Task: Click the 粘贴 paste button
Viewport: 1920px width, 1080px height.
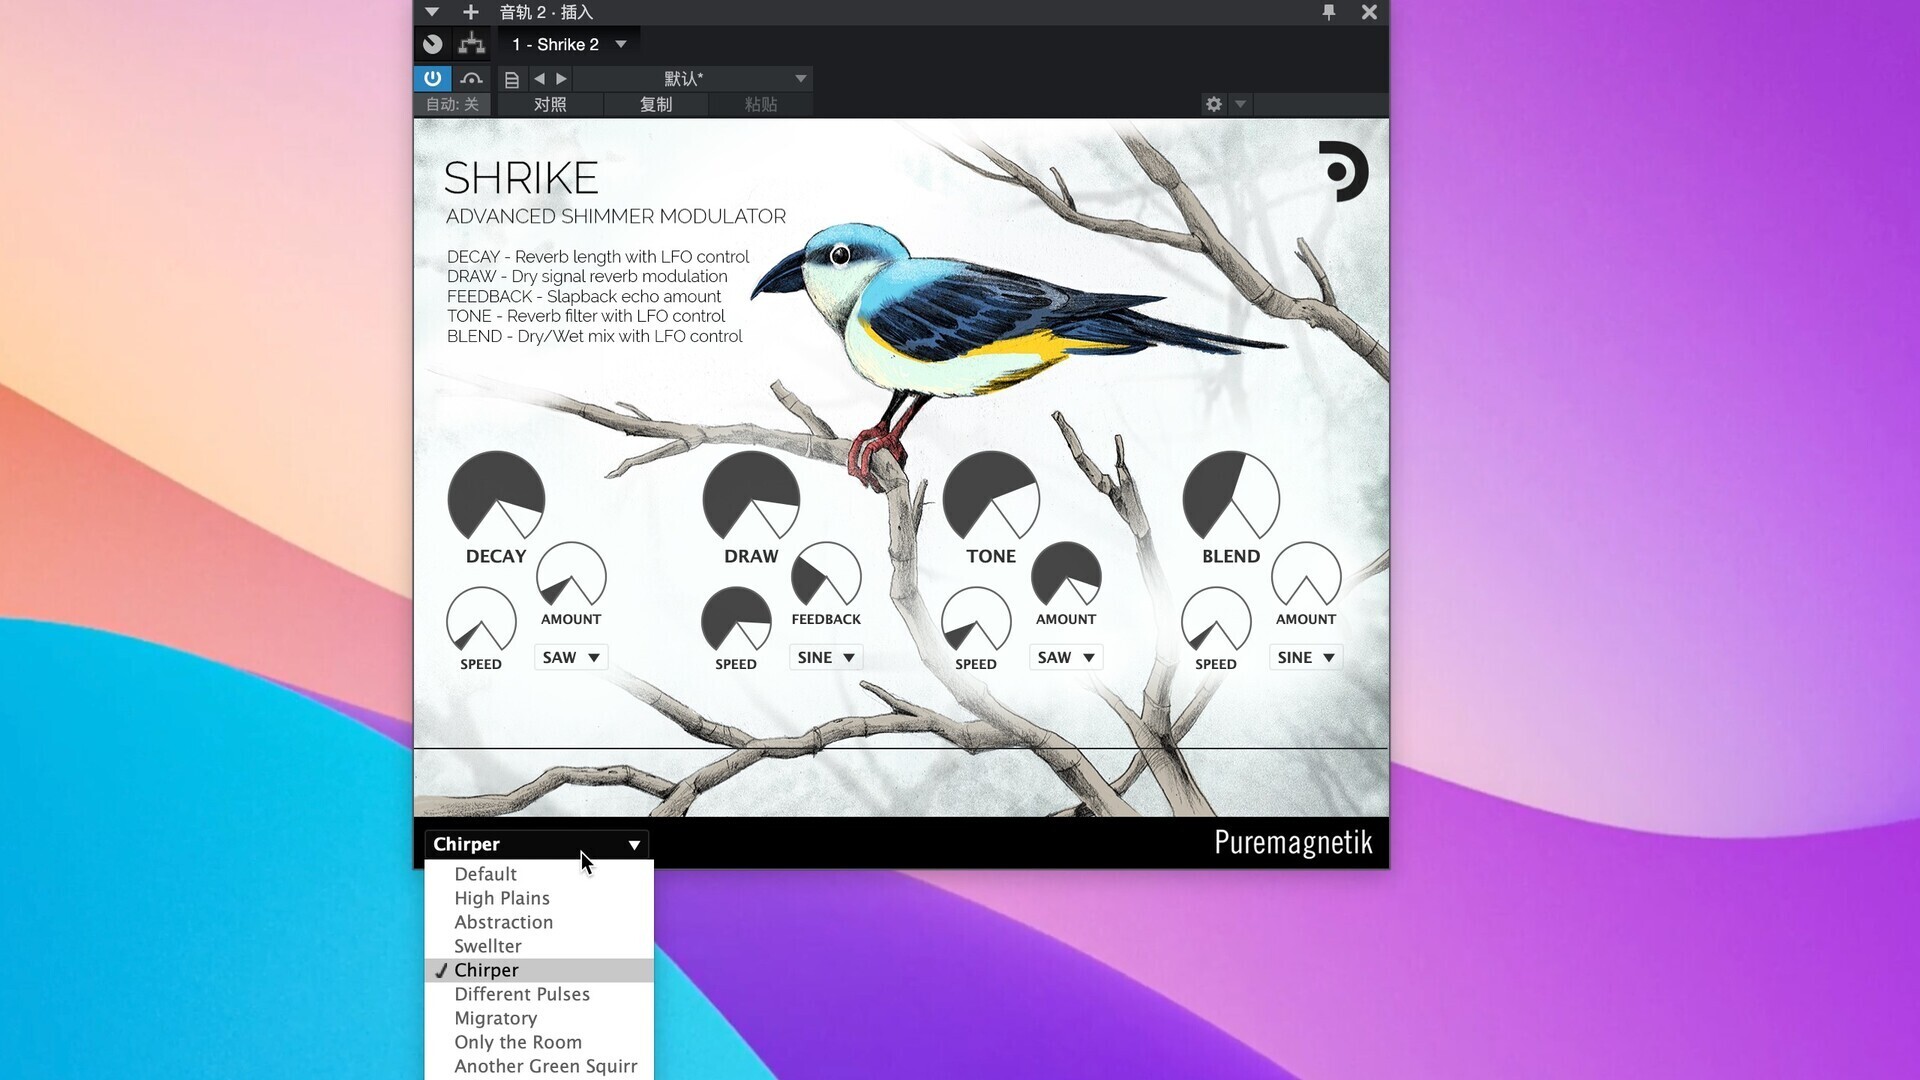Action: [x=761, y=104]
